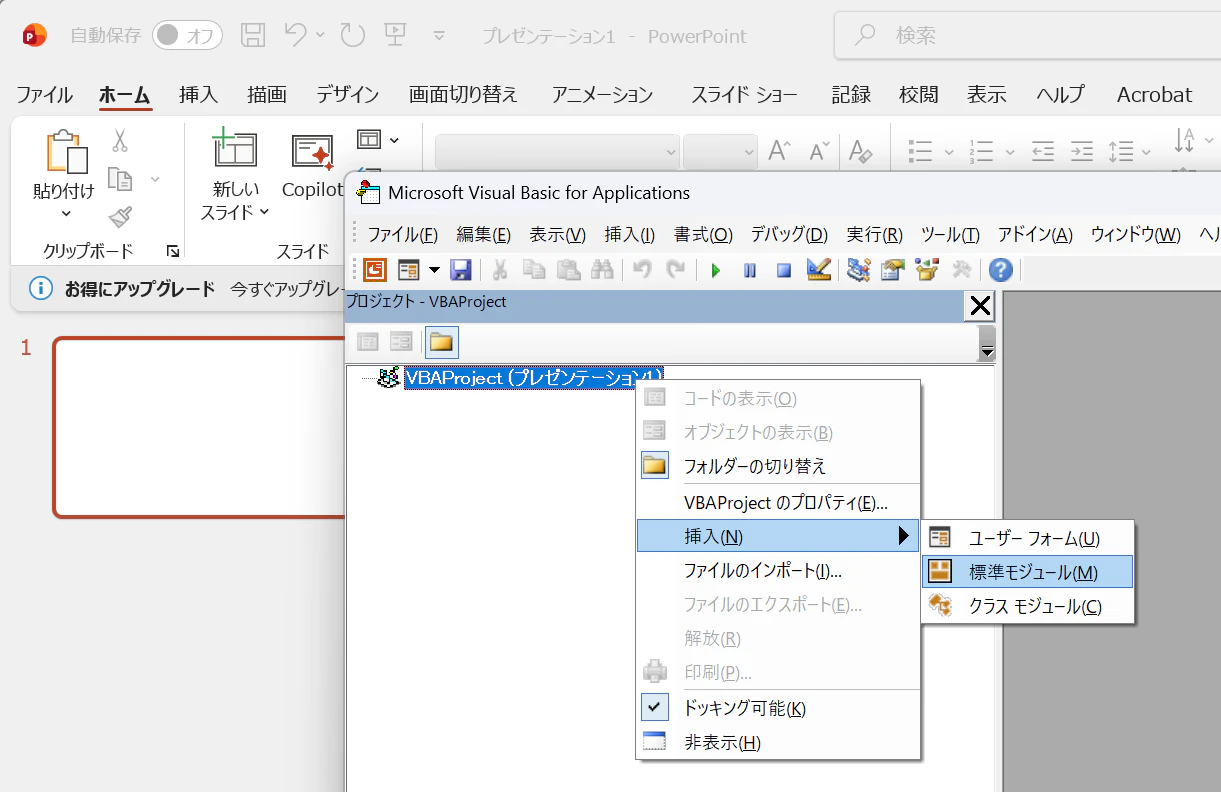The width and height of the screenshot is (1221, 792).
Task: Click PowerPoint Redo icon in title bar
Action: (352, 36)
